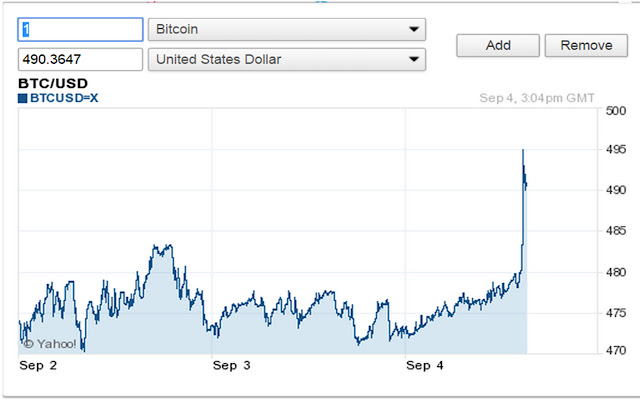Click the © Yahoo! copyright mark
This screenshot has width=640, height=400.
pos(48,343)
